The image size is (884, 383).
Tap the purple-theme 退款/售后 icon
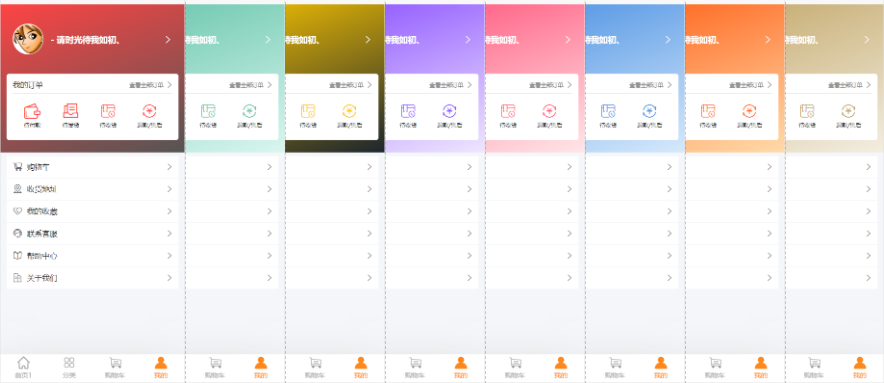point(449,111)
